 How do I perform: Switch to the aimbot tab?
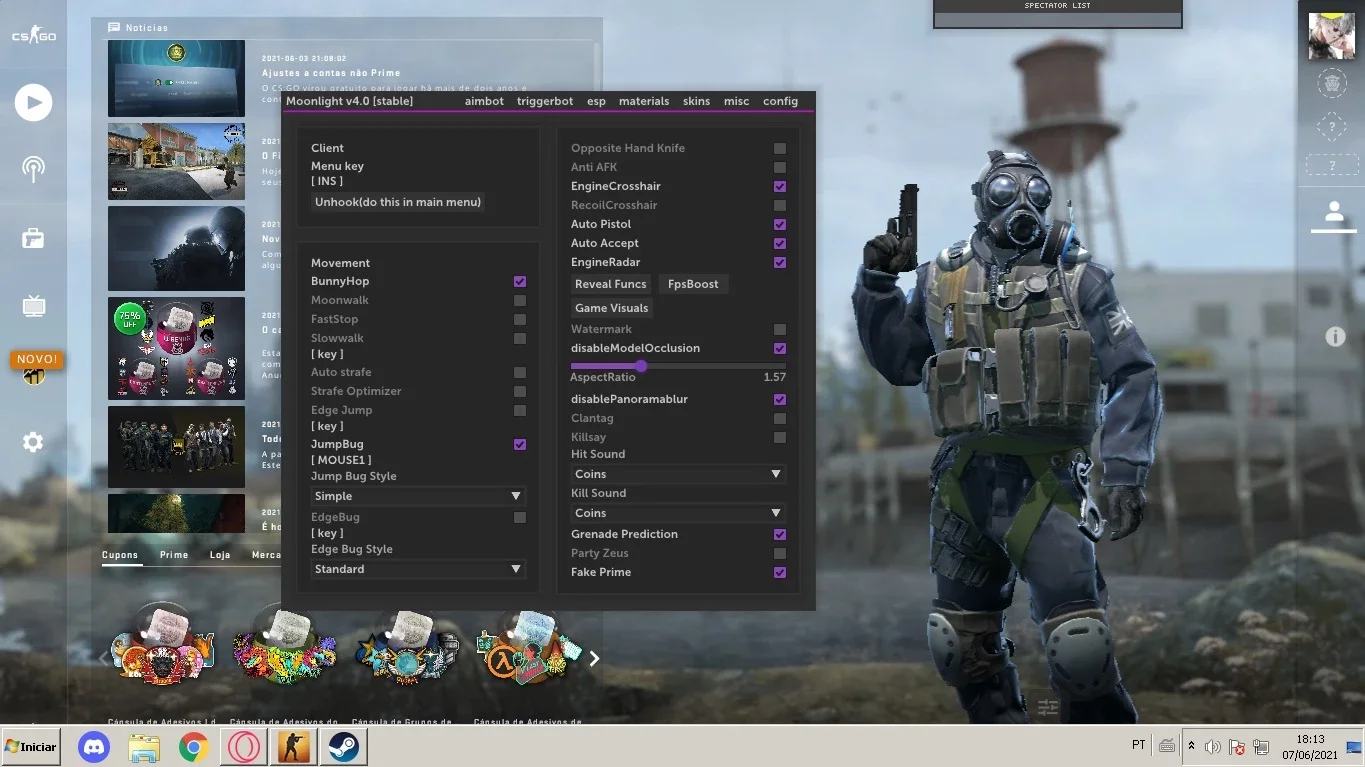pos(484,101)
